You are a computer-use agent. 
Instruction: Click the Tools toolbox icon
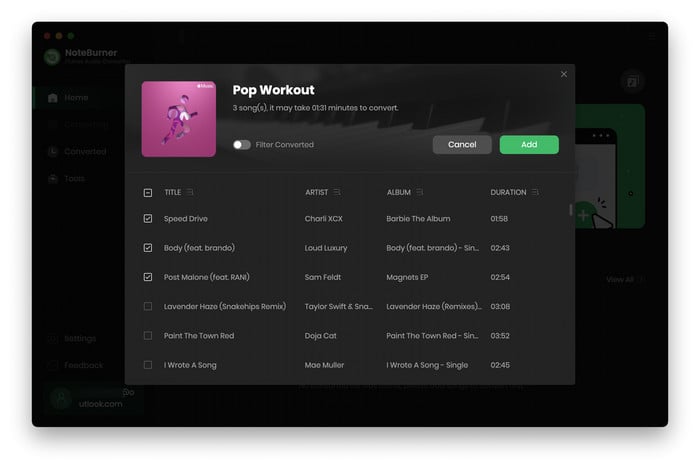[53, 178]
